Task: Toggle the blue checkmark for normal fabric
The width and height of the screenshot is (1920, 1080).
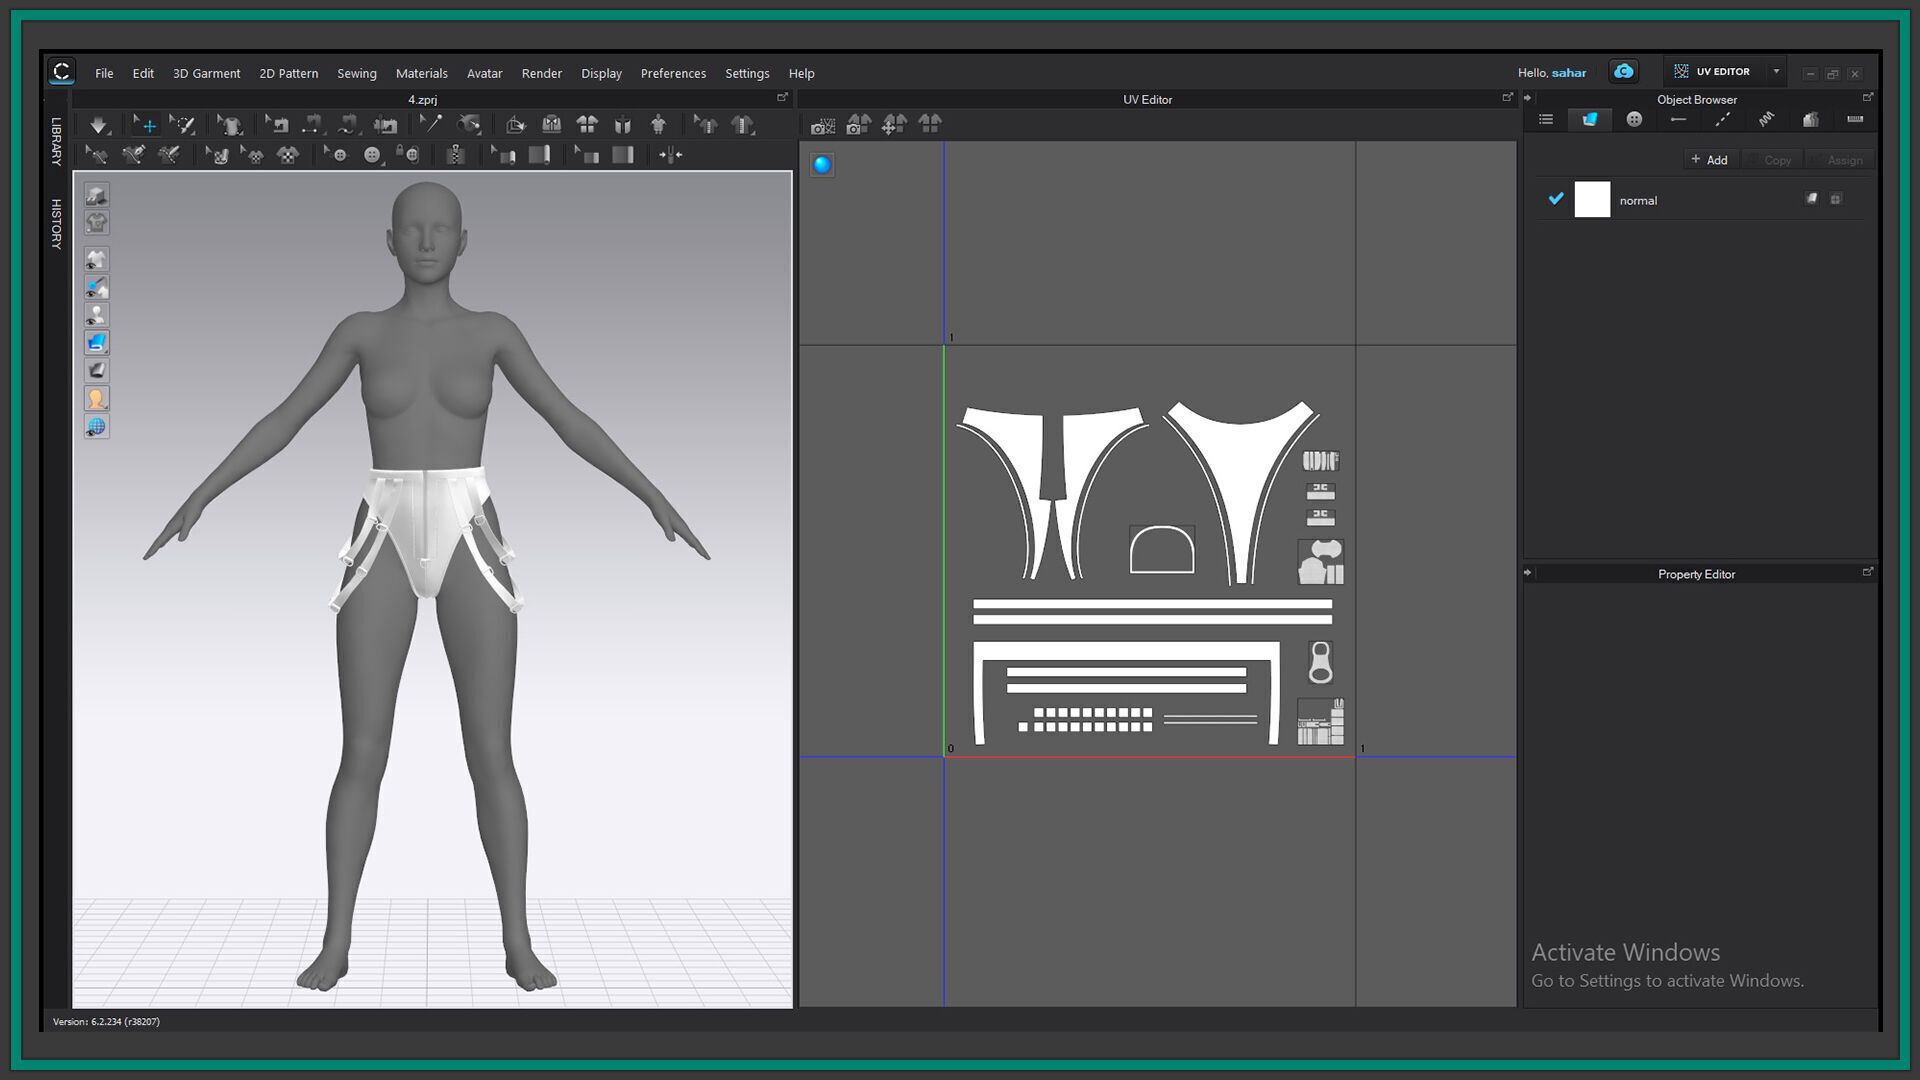Action: tap(1556, 199)
